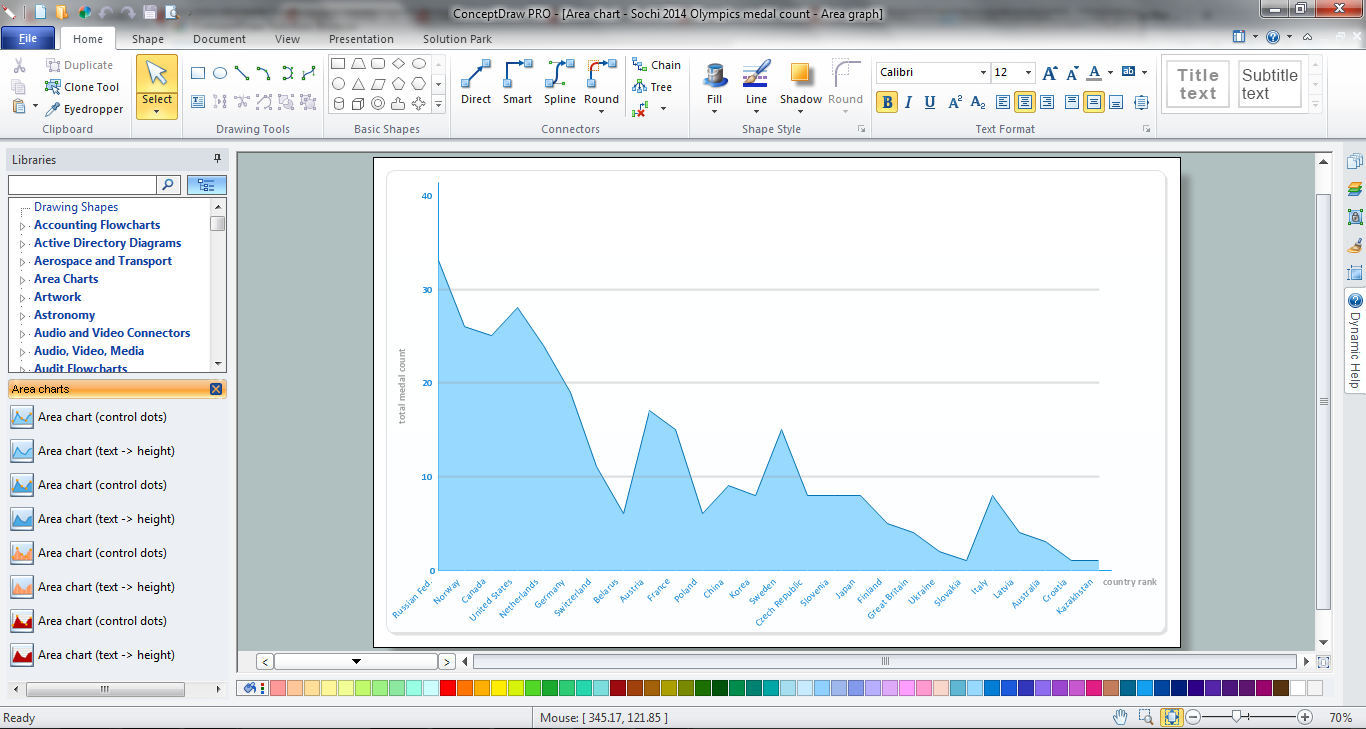This screenshot has height=729, width=1366.
Task: Click the Save icon in quick access toolbar
Action: pos(150,12)
